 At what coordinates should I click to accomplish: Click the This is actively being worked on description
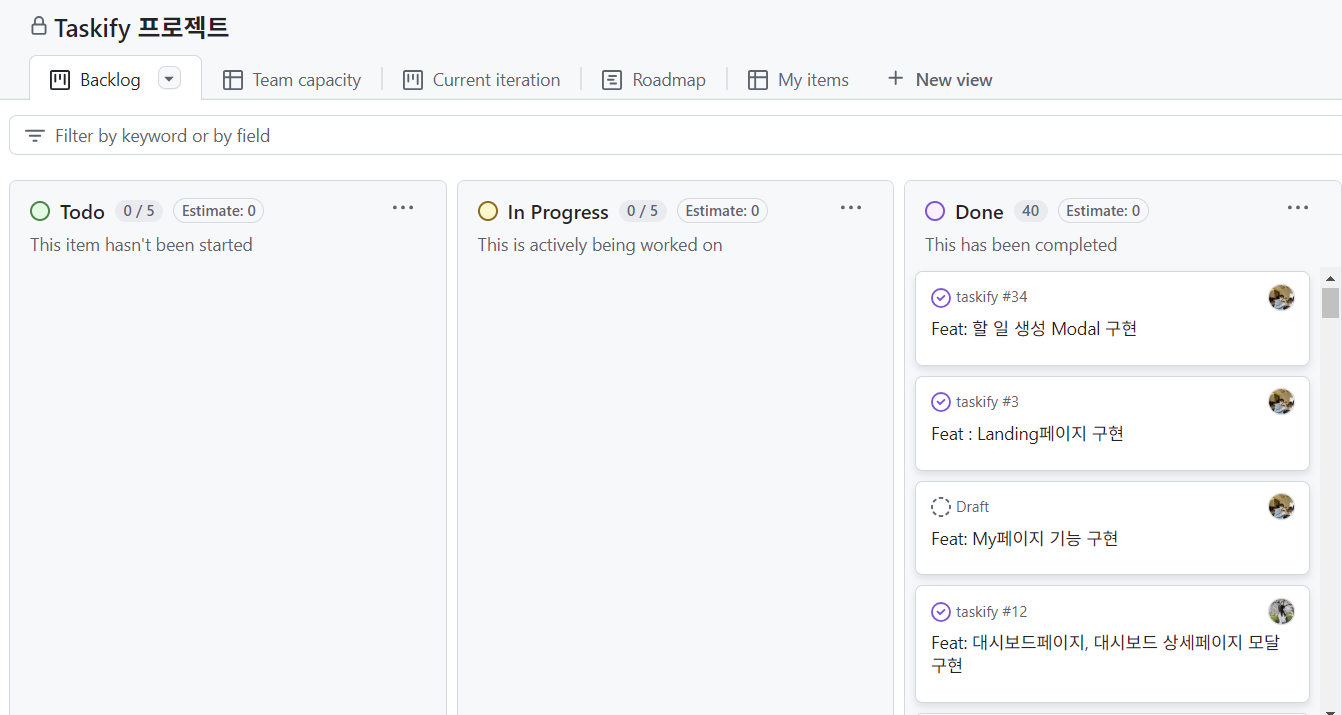600,245
